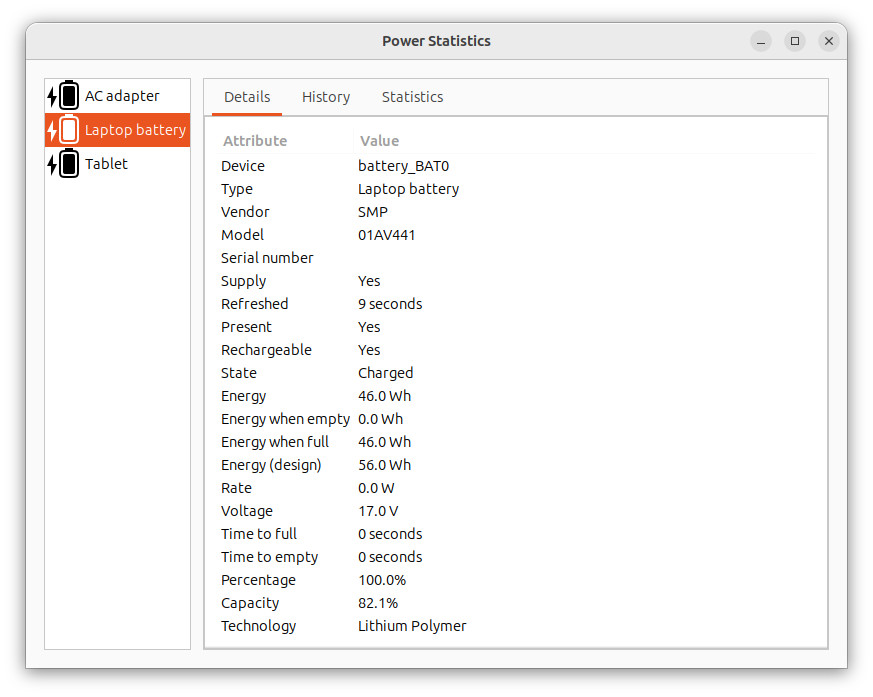Image resolution: width=873 pixels, height=697 pixels.
Task: Minimize the Power Statistics window
Action: point(761,41)
